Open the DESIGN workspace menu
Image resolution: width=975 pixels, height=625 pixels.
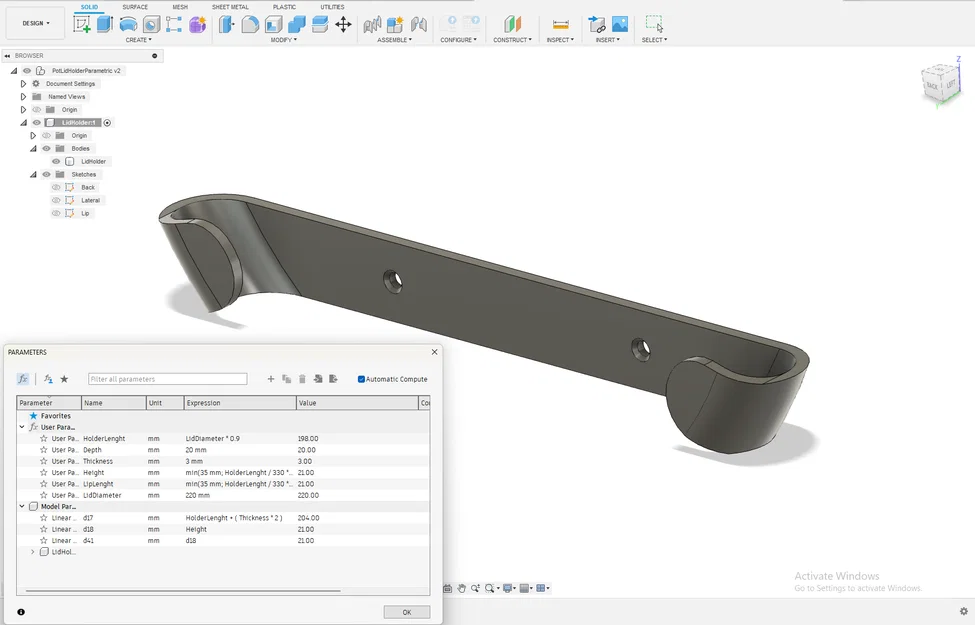coord(35,22)
